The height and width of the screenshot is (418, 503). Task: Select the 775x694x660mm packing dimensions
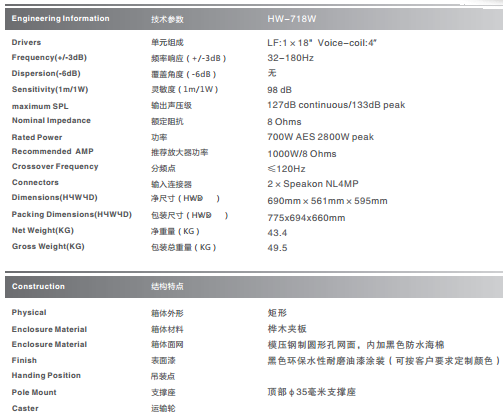pyautogui.click(x=306, y=218)
